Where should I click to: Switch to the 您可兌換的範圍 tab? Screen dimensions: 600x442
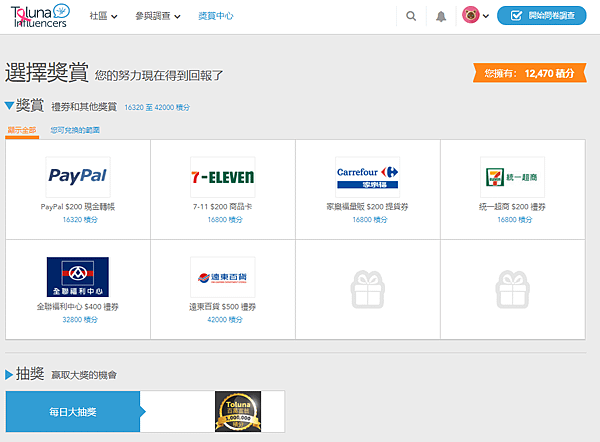point(75,130)
